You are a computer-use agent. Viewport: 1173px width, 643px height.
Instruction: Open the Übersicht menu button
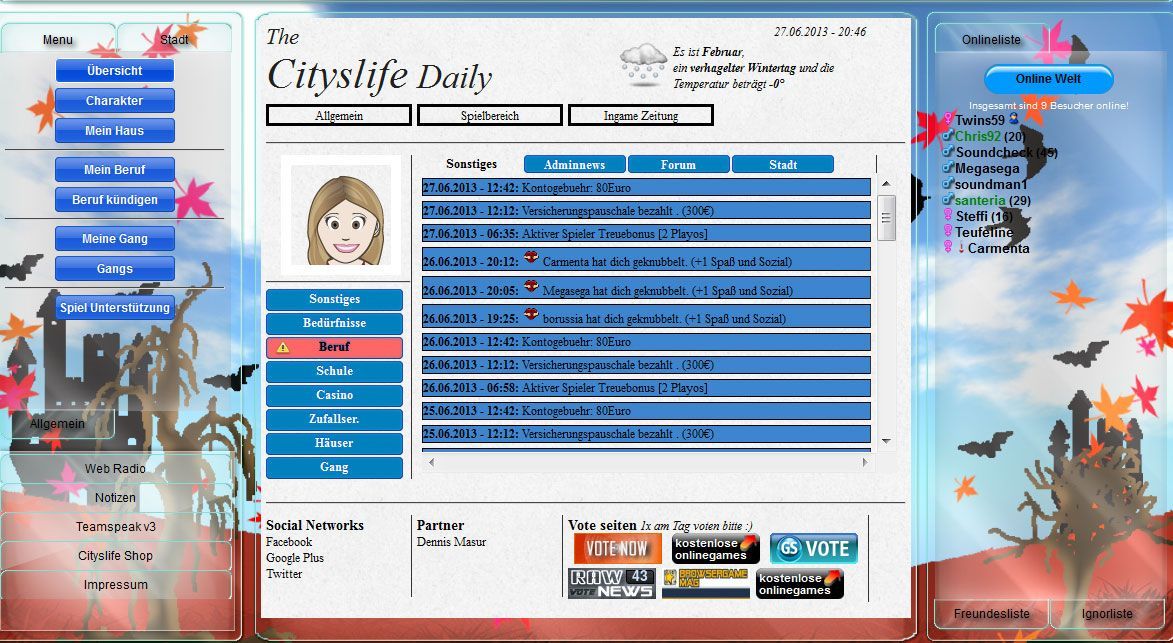[x=114, y=71]
